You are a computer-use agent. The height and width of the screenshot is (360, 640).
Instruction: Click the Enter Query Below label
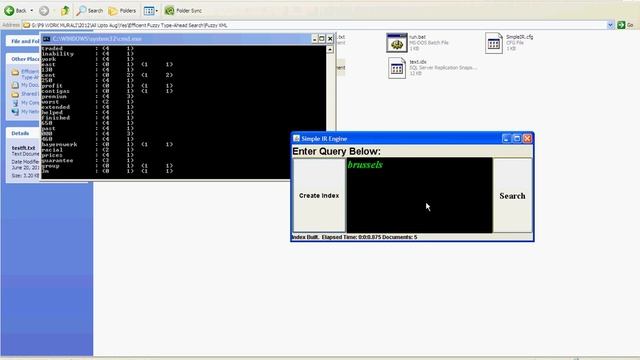[336, 151]
